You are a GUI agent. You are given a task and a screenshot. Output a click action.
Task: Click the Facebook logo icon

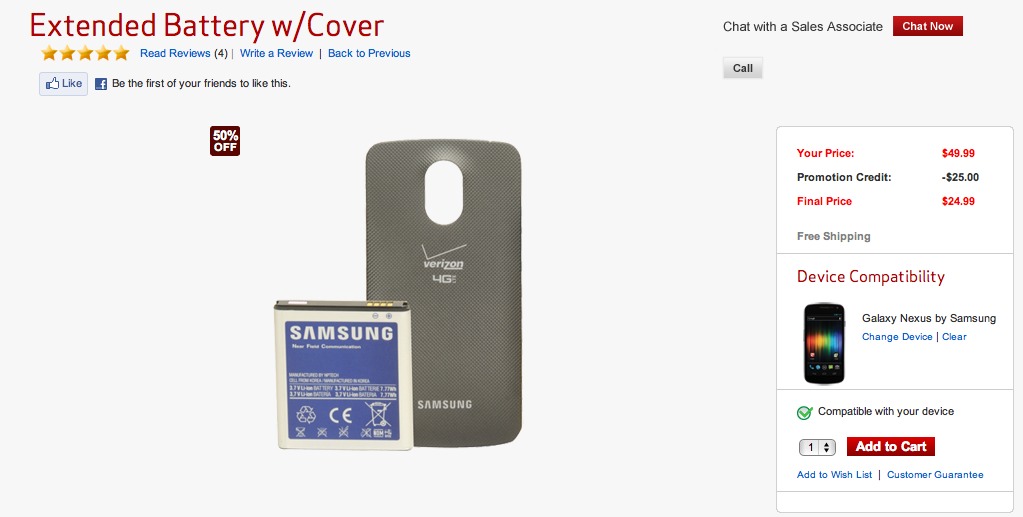100,84
